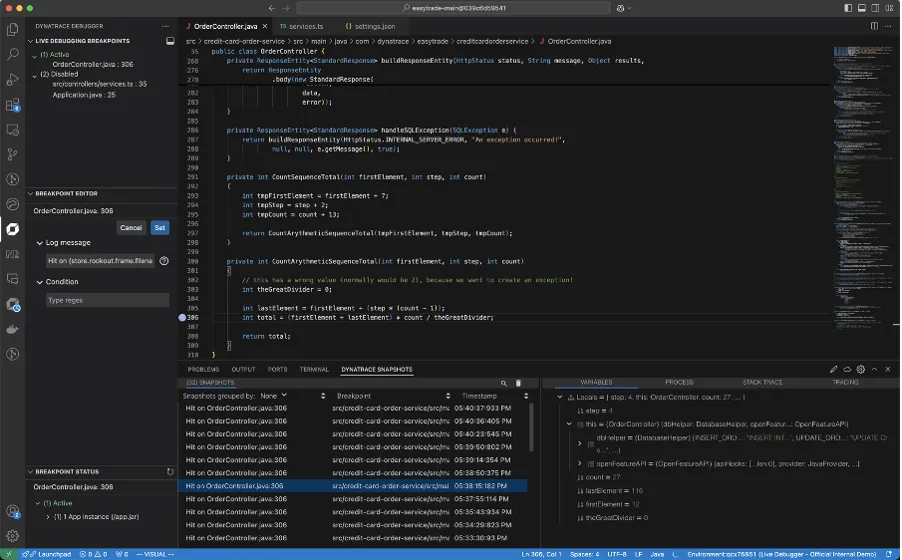The height and width of the screenshot is (560, 902).
Task: Open notifications bell in status bar
Action: pyautogui.click(x=889, y=554)
